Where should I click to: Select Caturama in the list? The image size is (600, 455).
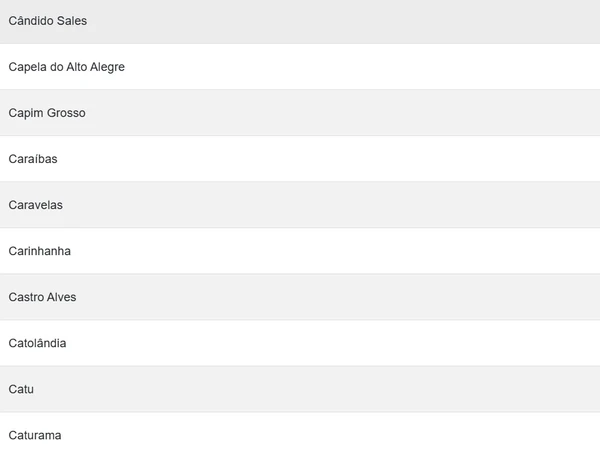point(300,435)
